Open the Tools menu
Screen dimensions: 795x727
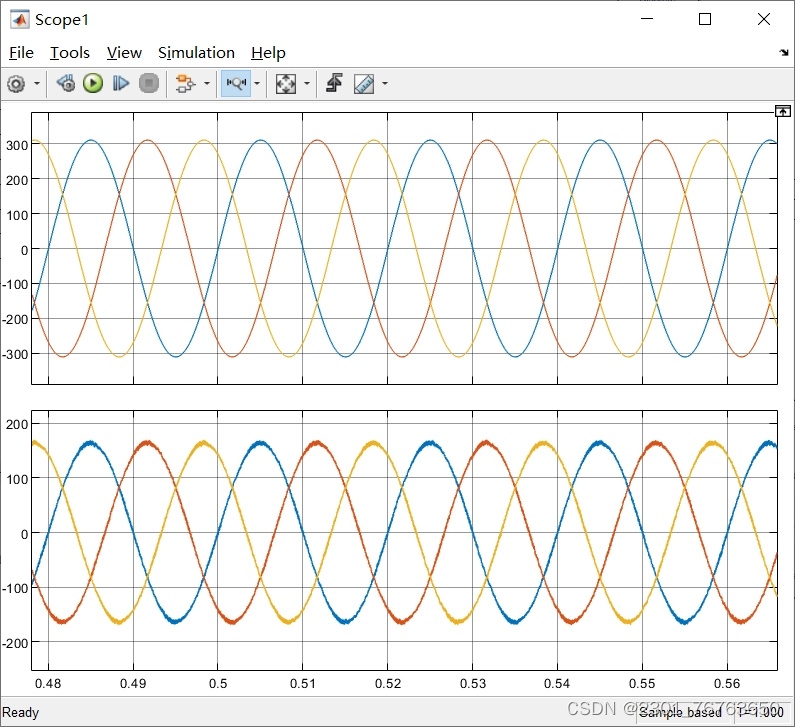(70, 53)
